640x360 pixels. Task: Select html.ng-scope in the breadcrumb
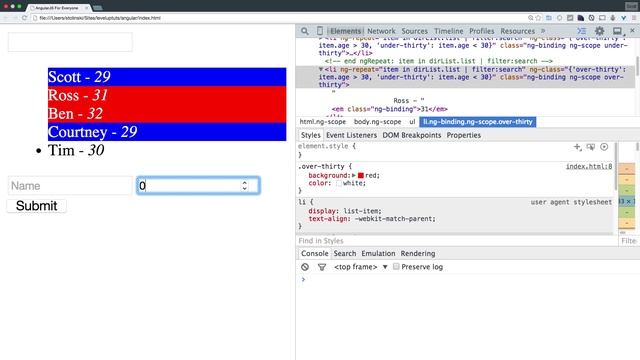point(322,122)
